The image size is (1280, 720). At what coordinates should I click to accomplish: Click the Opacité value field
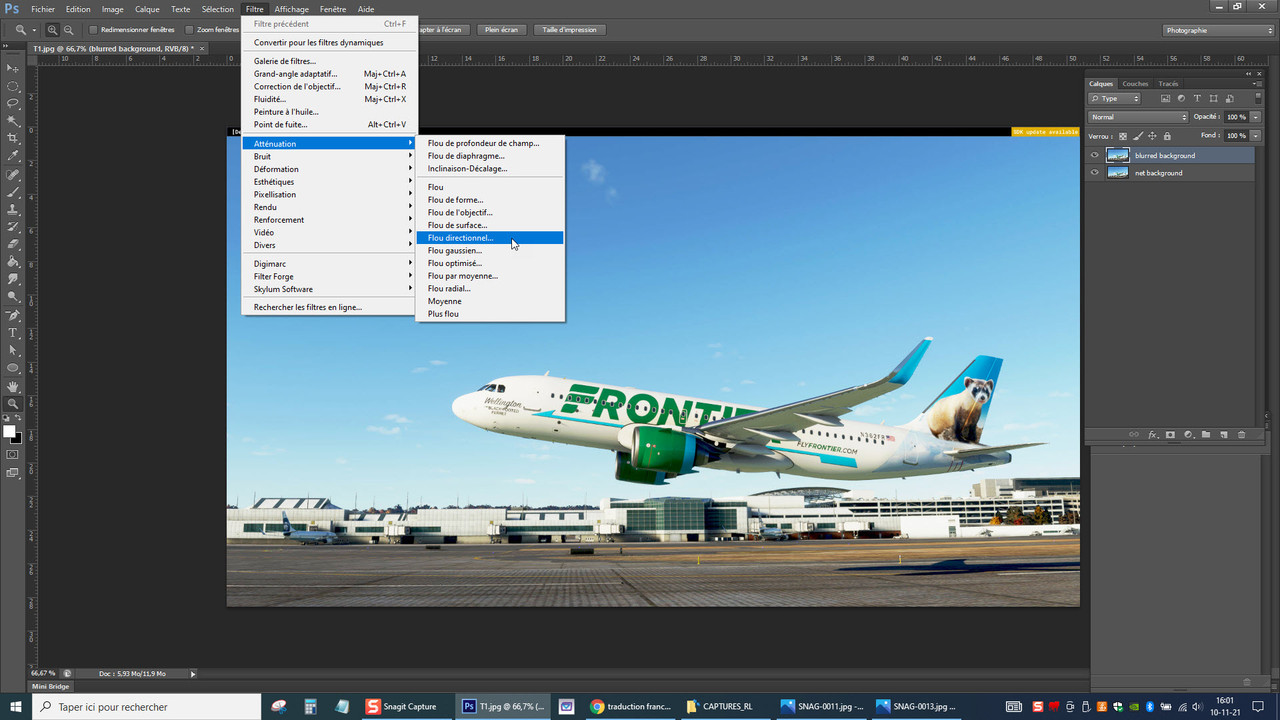click(x=1236, y=117)
